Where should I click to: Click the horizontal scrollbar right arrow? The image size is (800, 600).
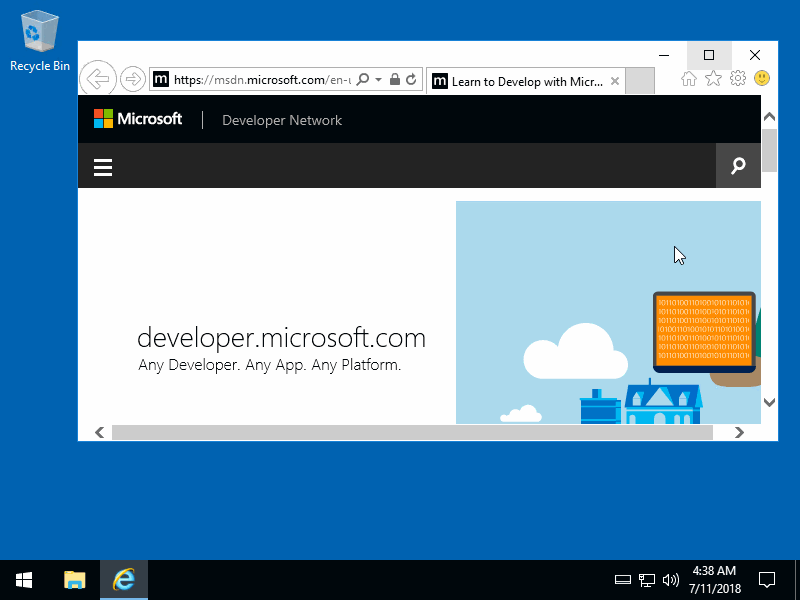click(739, 433)
